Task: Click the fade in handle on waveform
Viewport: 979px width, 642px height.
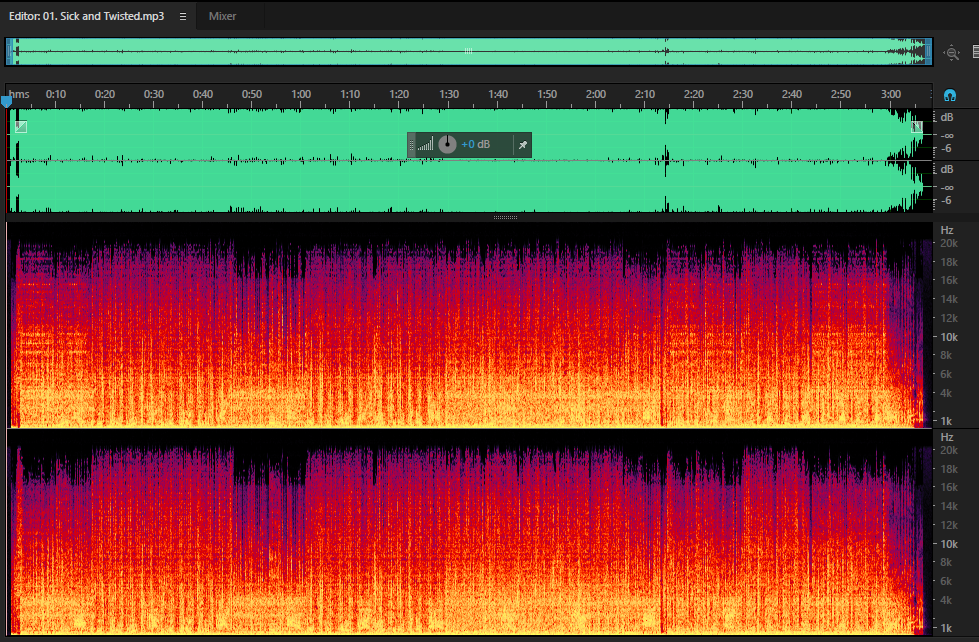Action: (x=21, y=127)
